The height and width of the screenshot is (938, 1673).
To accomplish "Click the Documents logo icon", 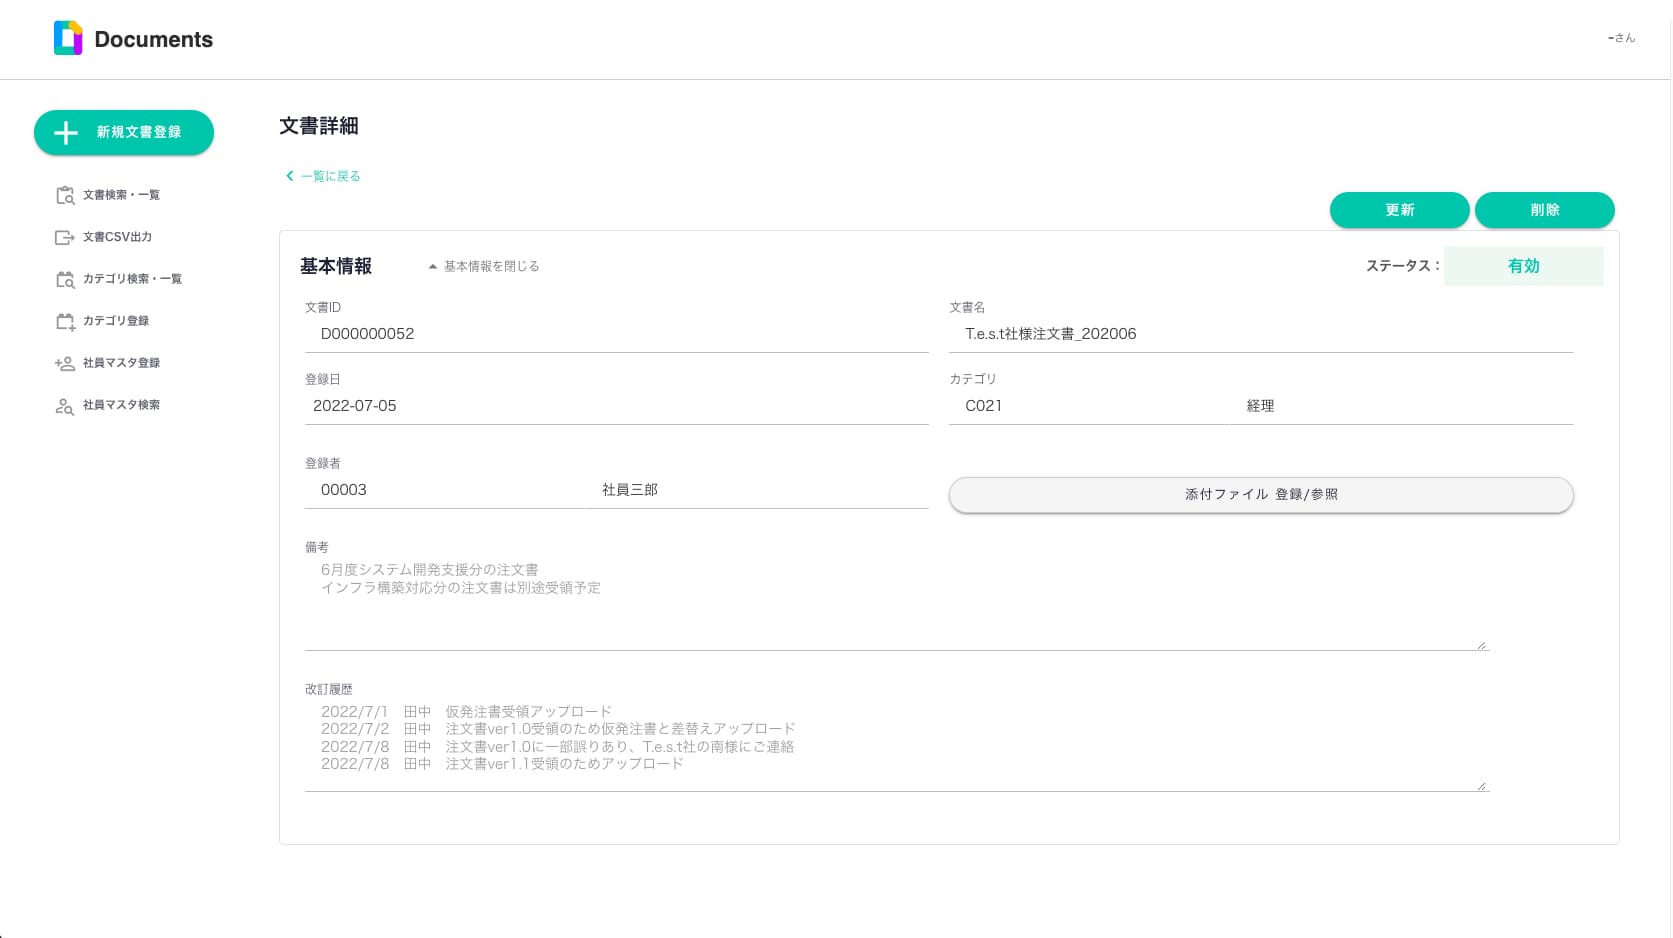I will (x=68, y=38).
